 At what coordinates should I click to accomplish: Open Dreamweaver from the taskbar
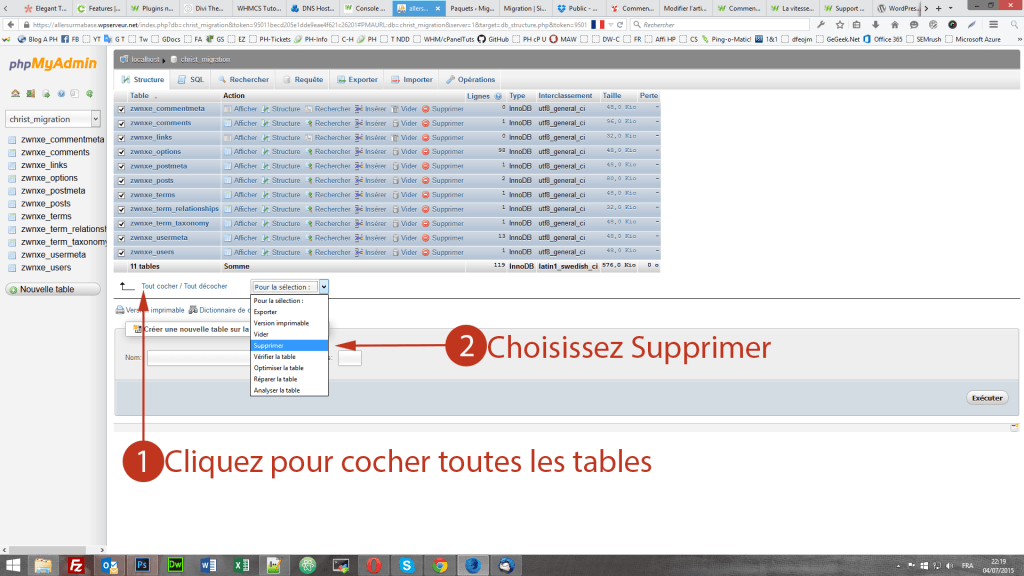coord(175,566)
